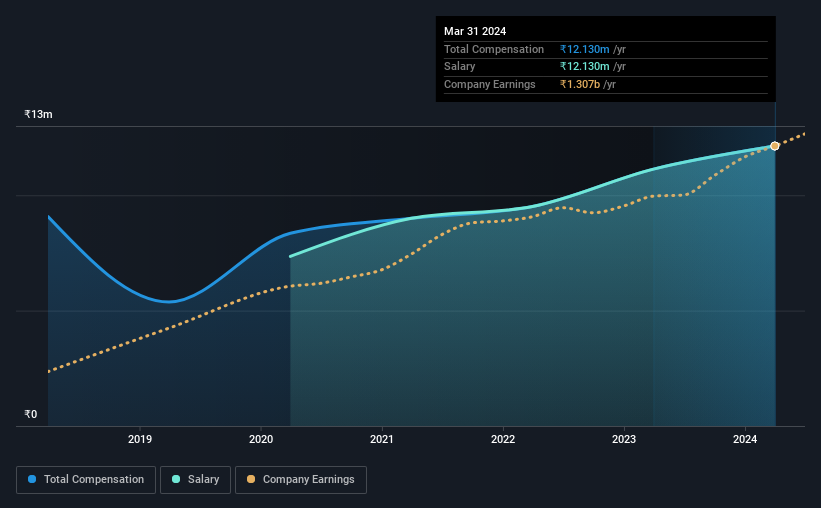
Task: Click the 2019 x-axis label
Action: pos(140,439)
